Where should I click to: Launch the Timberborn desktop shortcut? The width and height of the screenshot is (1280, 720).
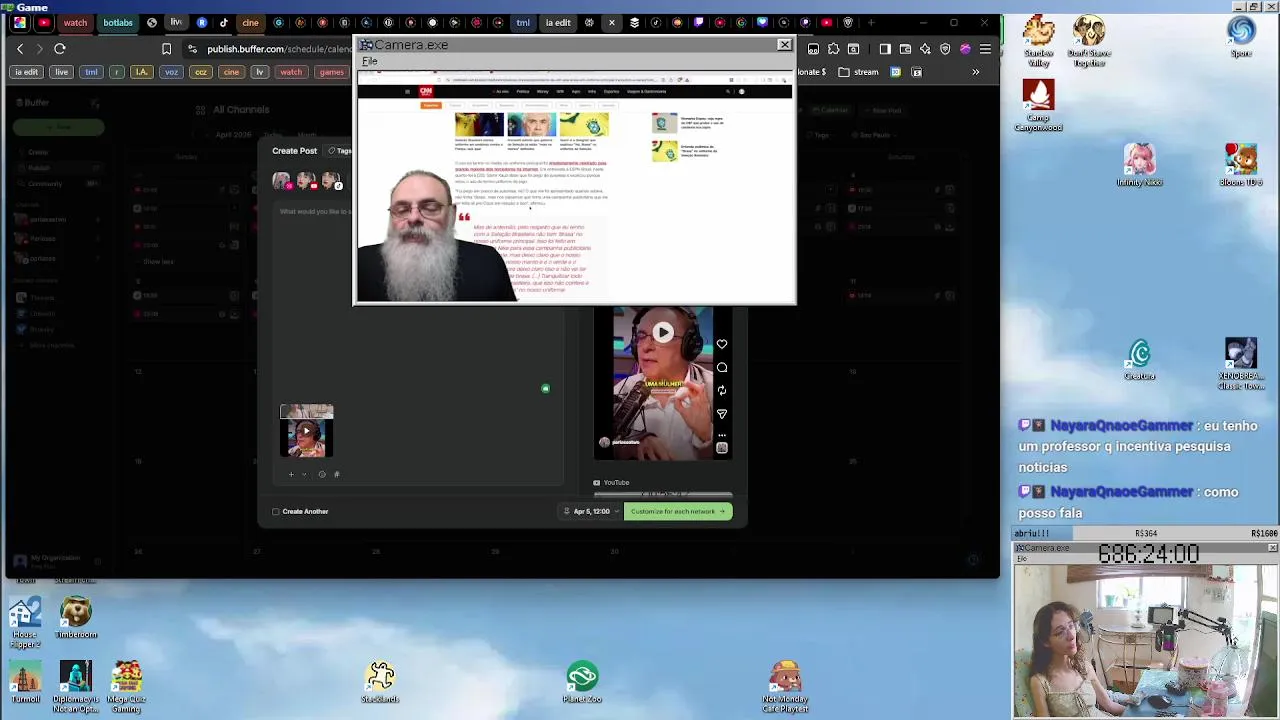pos(76,618)
